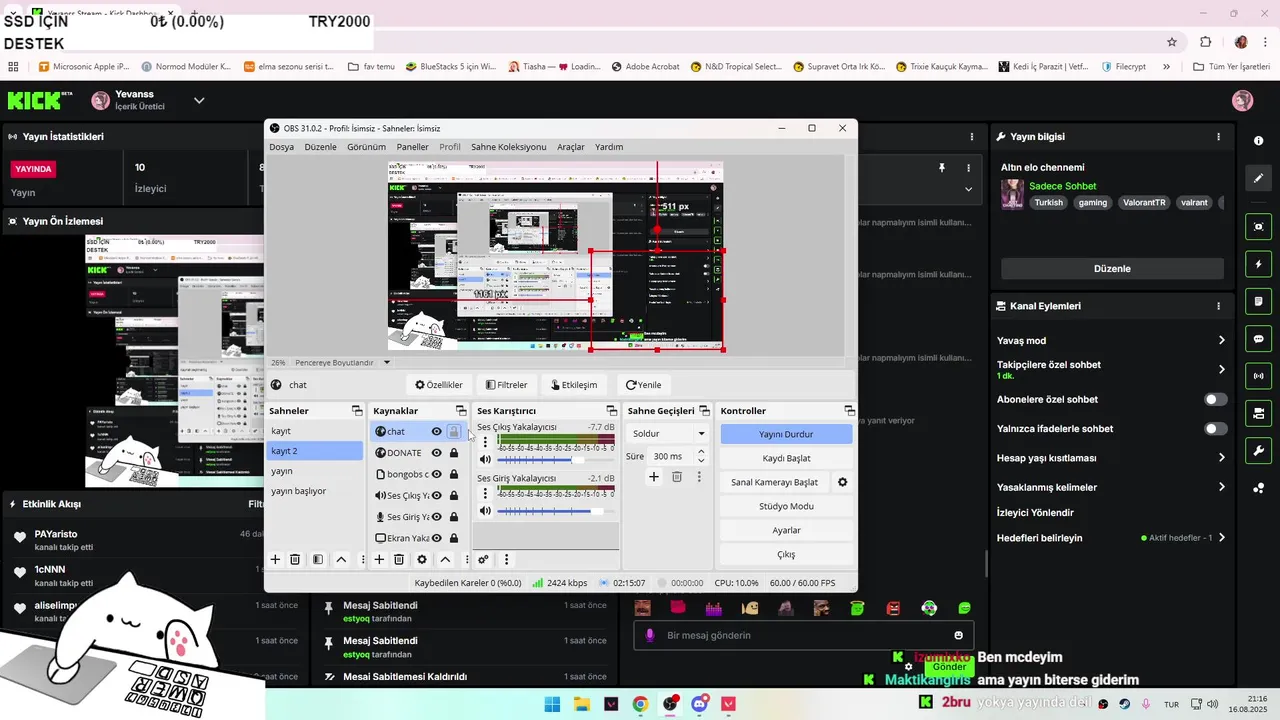Open the scene filters icon in the Sahneler toolbar

click(x=318, y=560)
